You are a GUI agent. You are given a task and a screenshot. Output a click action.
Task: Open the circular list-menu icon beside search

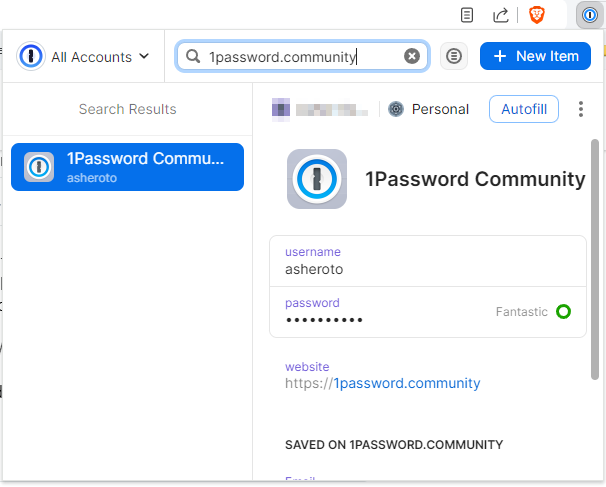[x=454, y=56]
